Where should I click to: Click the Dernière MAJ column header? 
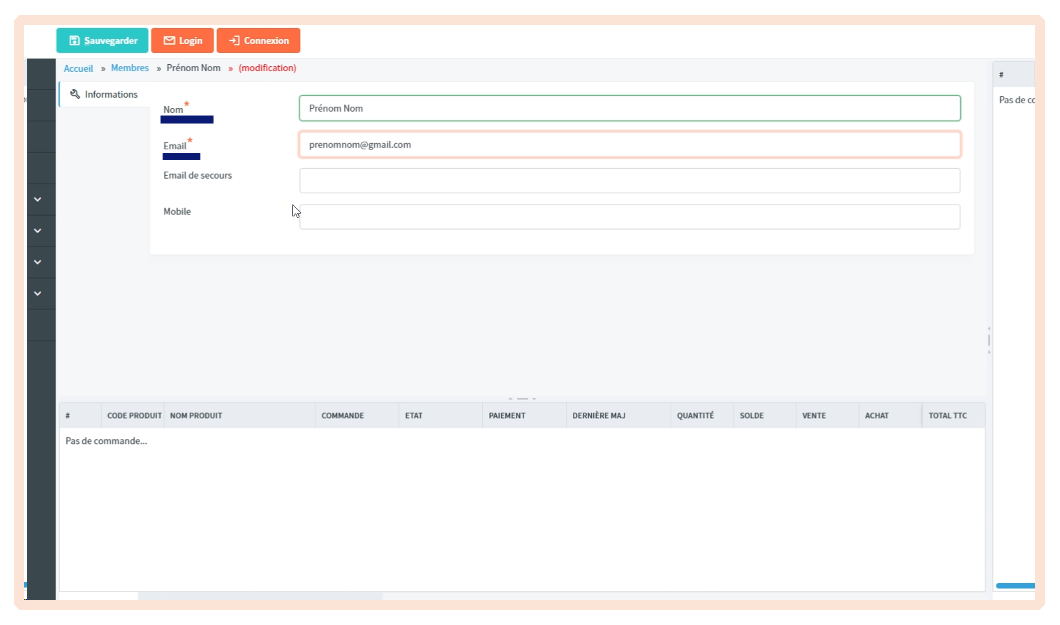pos(598,416)
